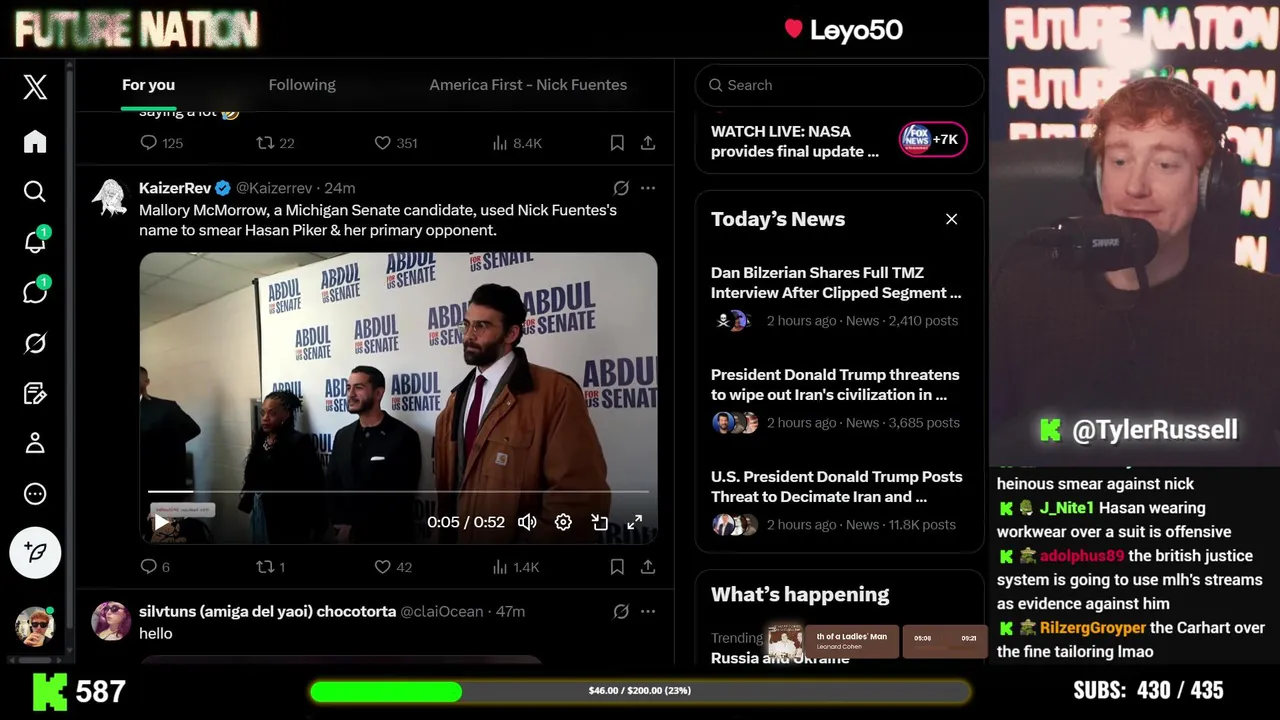Open WATCH LIVE: NASA provides final update
The height and width of the screenshot is (720, 1280).
[795, 141]
